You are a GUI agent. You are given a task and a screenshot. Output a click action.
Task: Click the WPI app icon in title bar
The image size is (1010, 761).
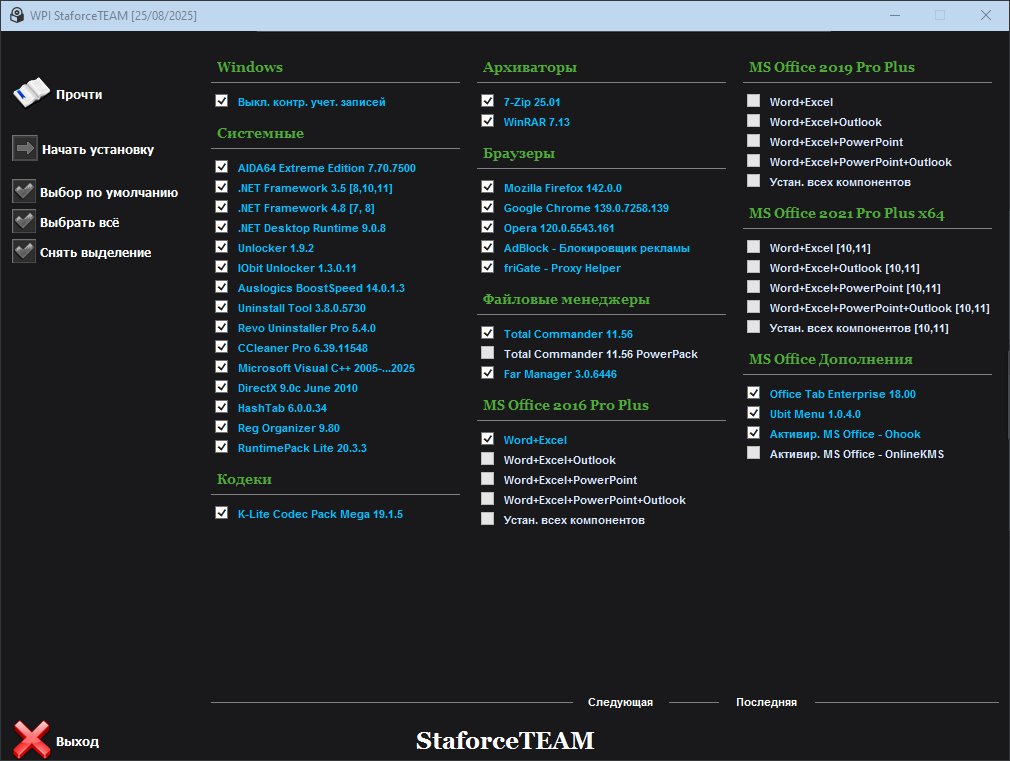tap(17, 15)
